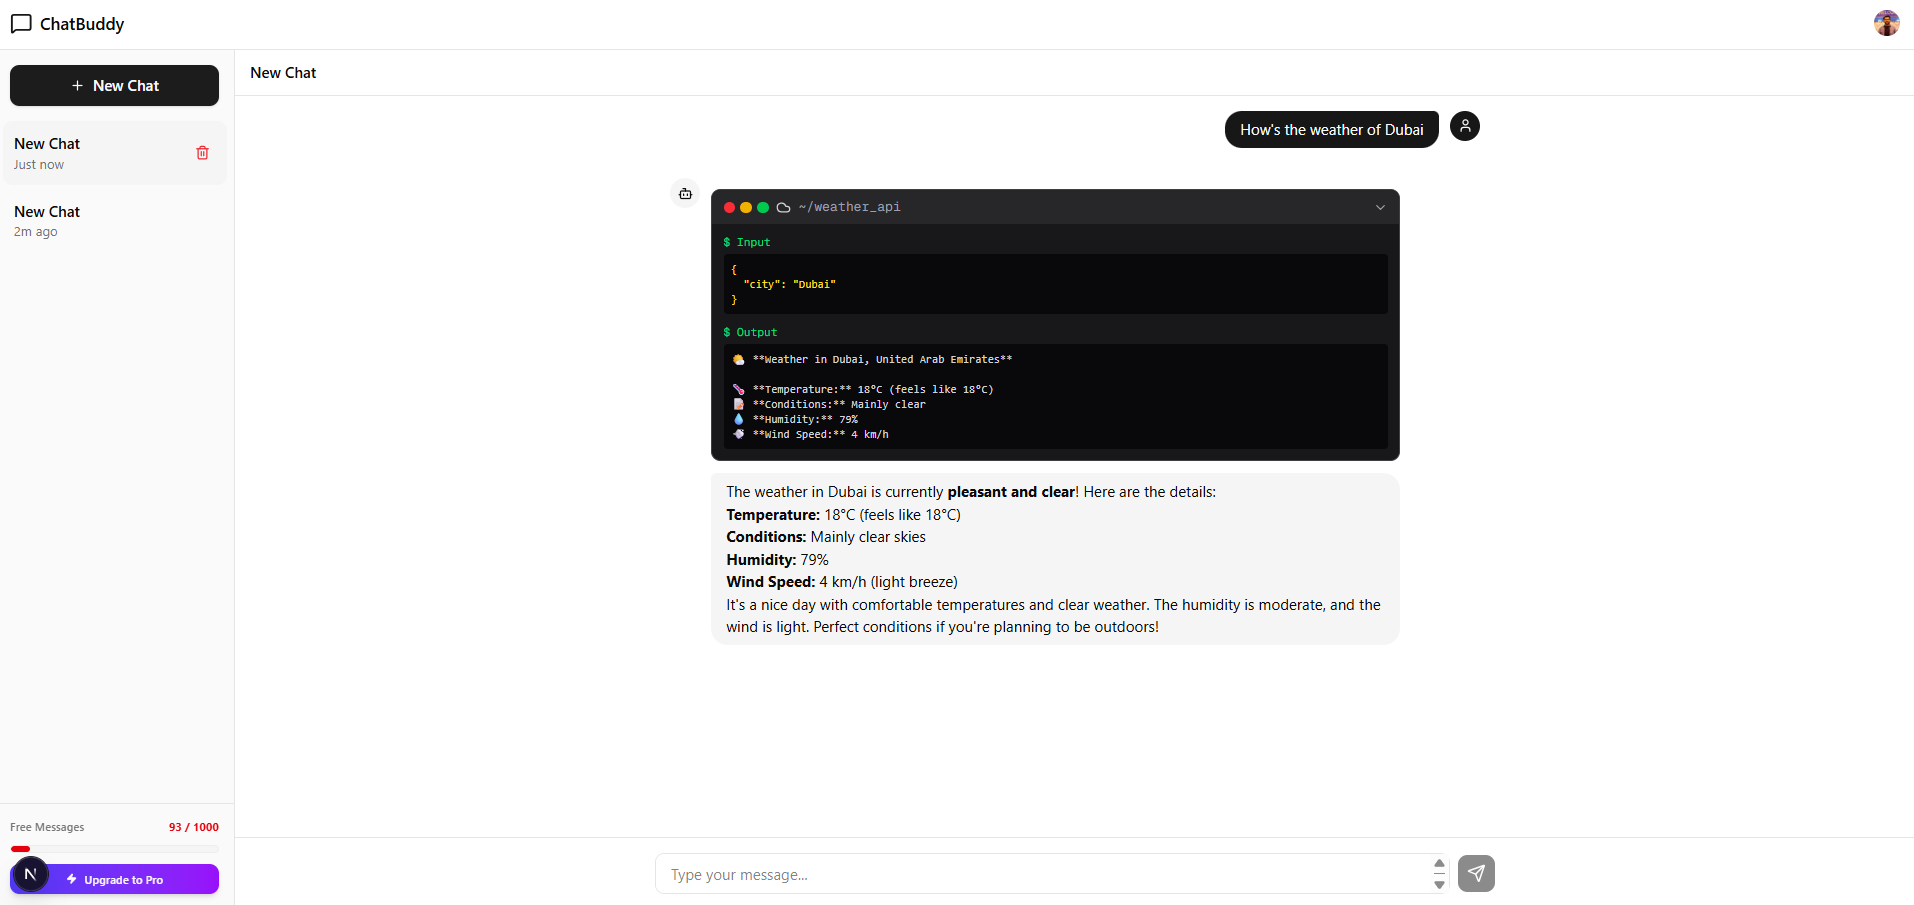This screenshot has width=1914, height=905.
Task: Click the green dot in the terminal titlebar
Action: (763, 207)
